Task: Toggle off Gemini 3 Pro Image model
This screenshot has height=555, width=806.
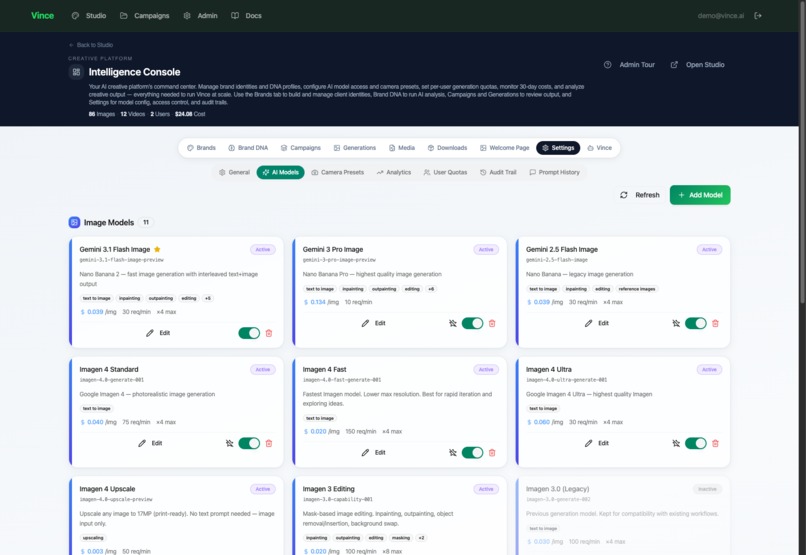Action: [472, 323]
